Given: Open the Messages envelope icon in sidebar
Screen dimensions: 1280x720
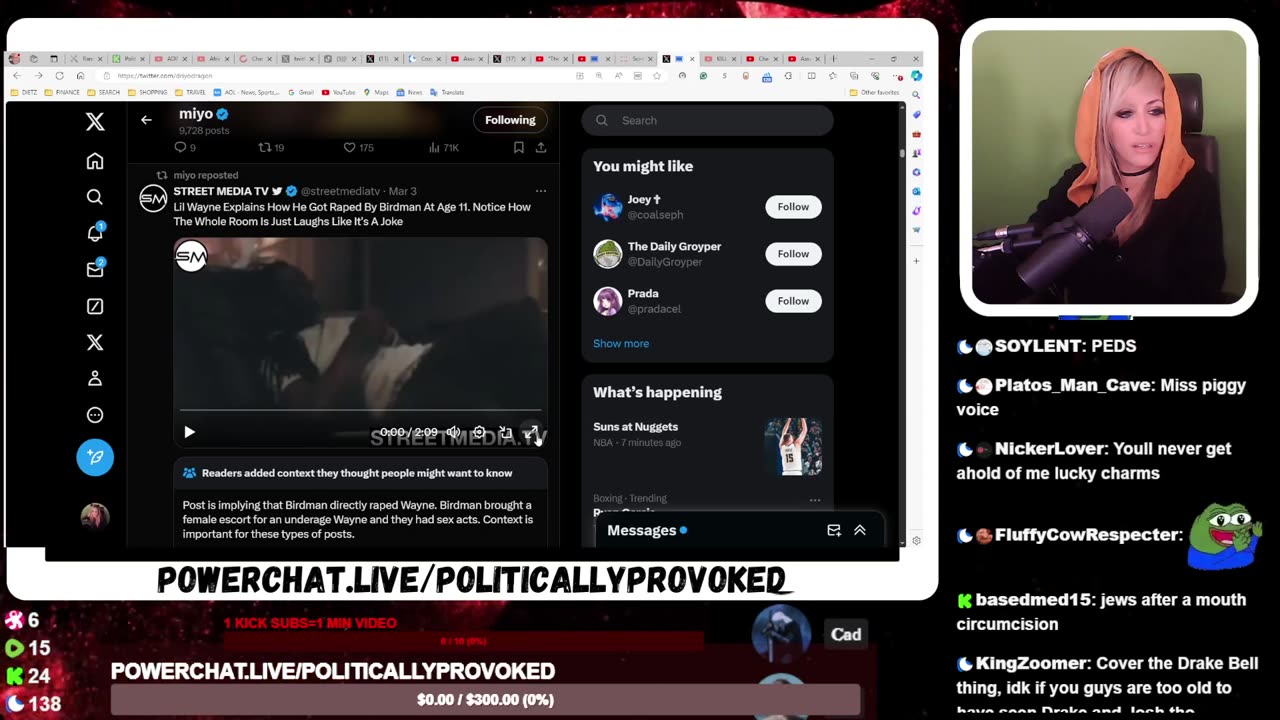Looking at the screenshot, I should [x=95, y=269].
